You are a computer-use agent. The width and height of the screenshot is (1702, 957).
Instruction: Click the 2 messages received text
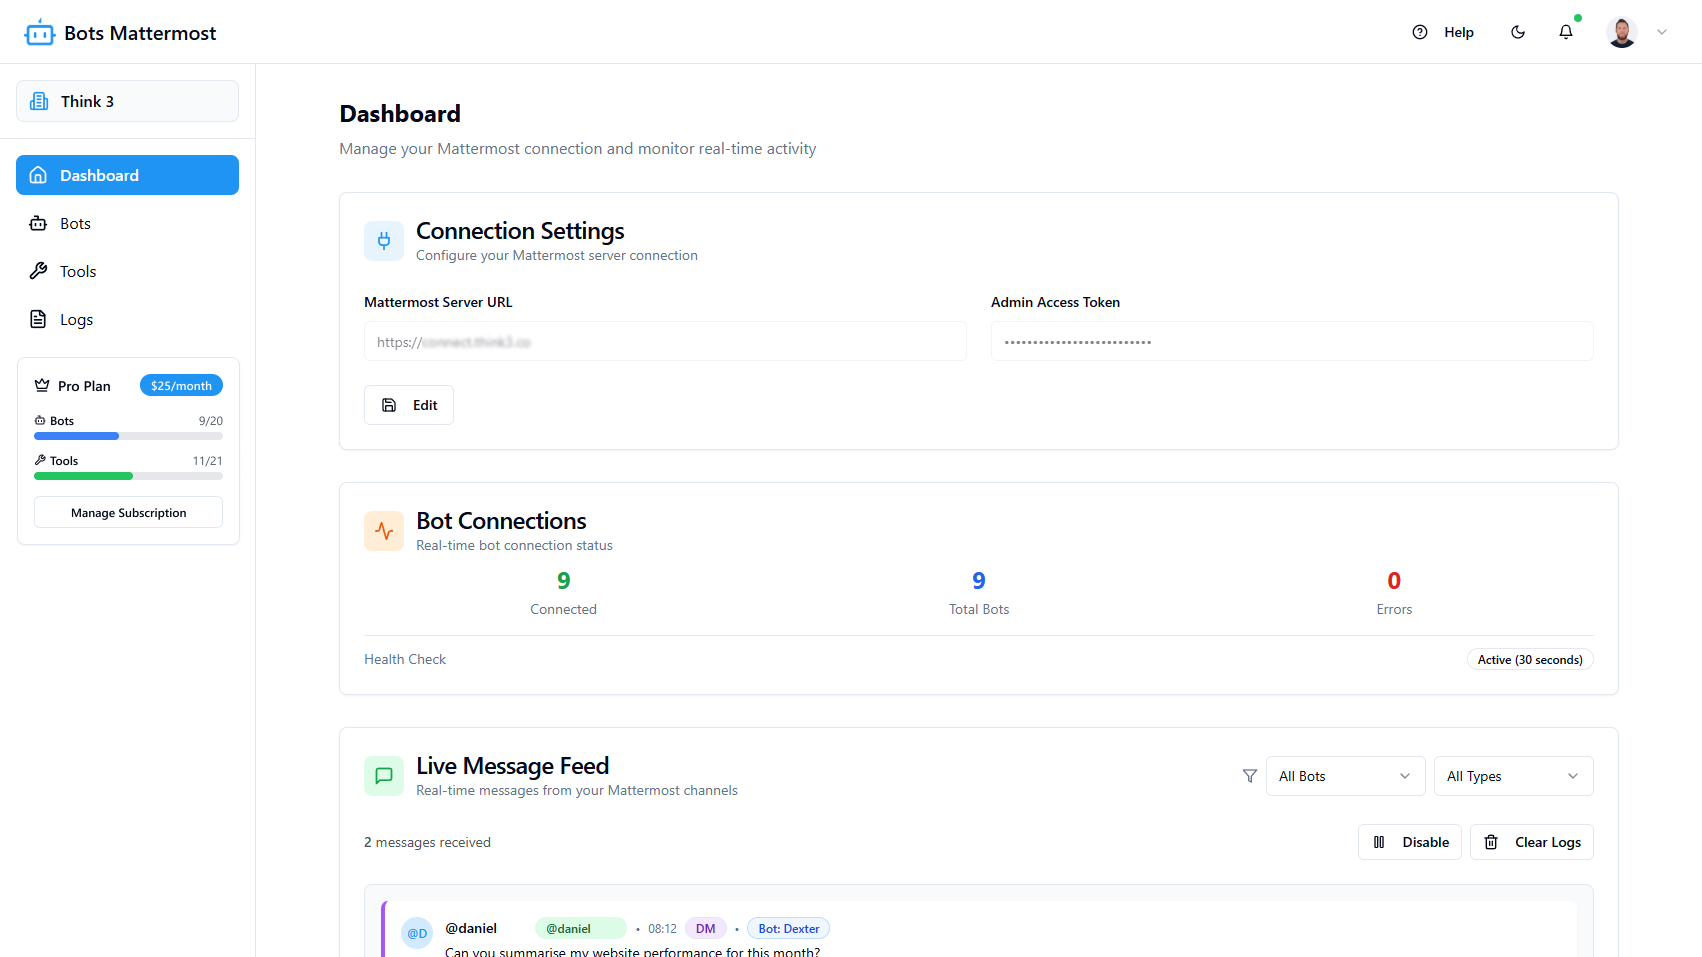(427, 842)
